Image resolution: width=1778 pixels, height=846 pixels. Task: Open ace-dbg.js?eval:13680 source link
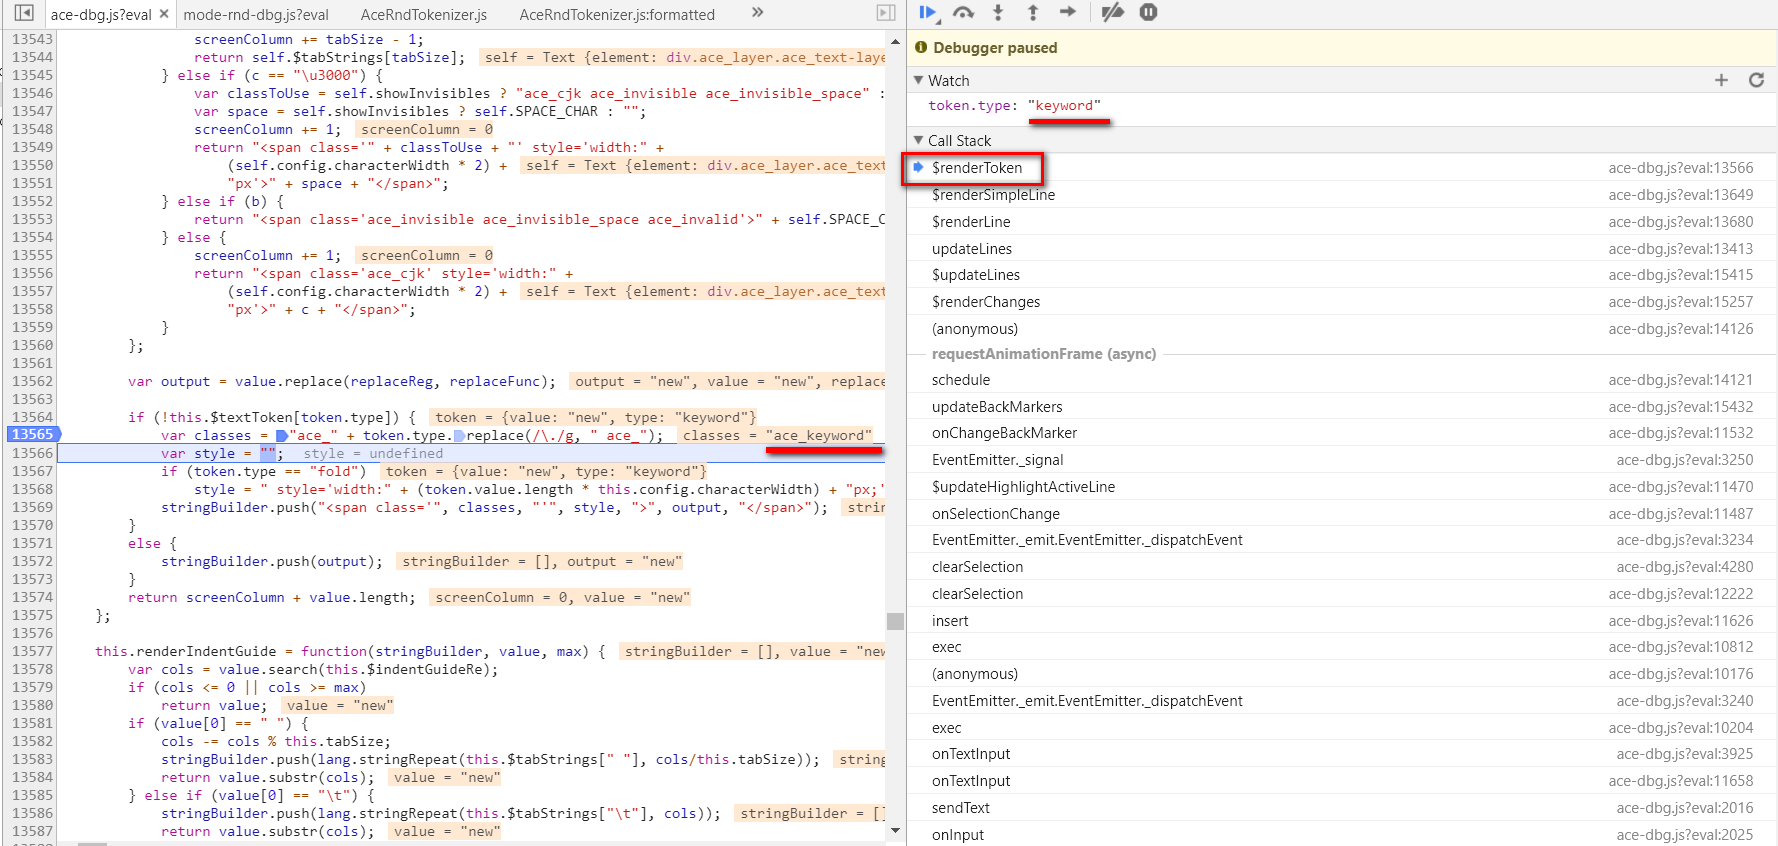point(1680,222)
